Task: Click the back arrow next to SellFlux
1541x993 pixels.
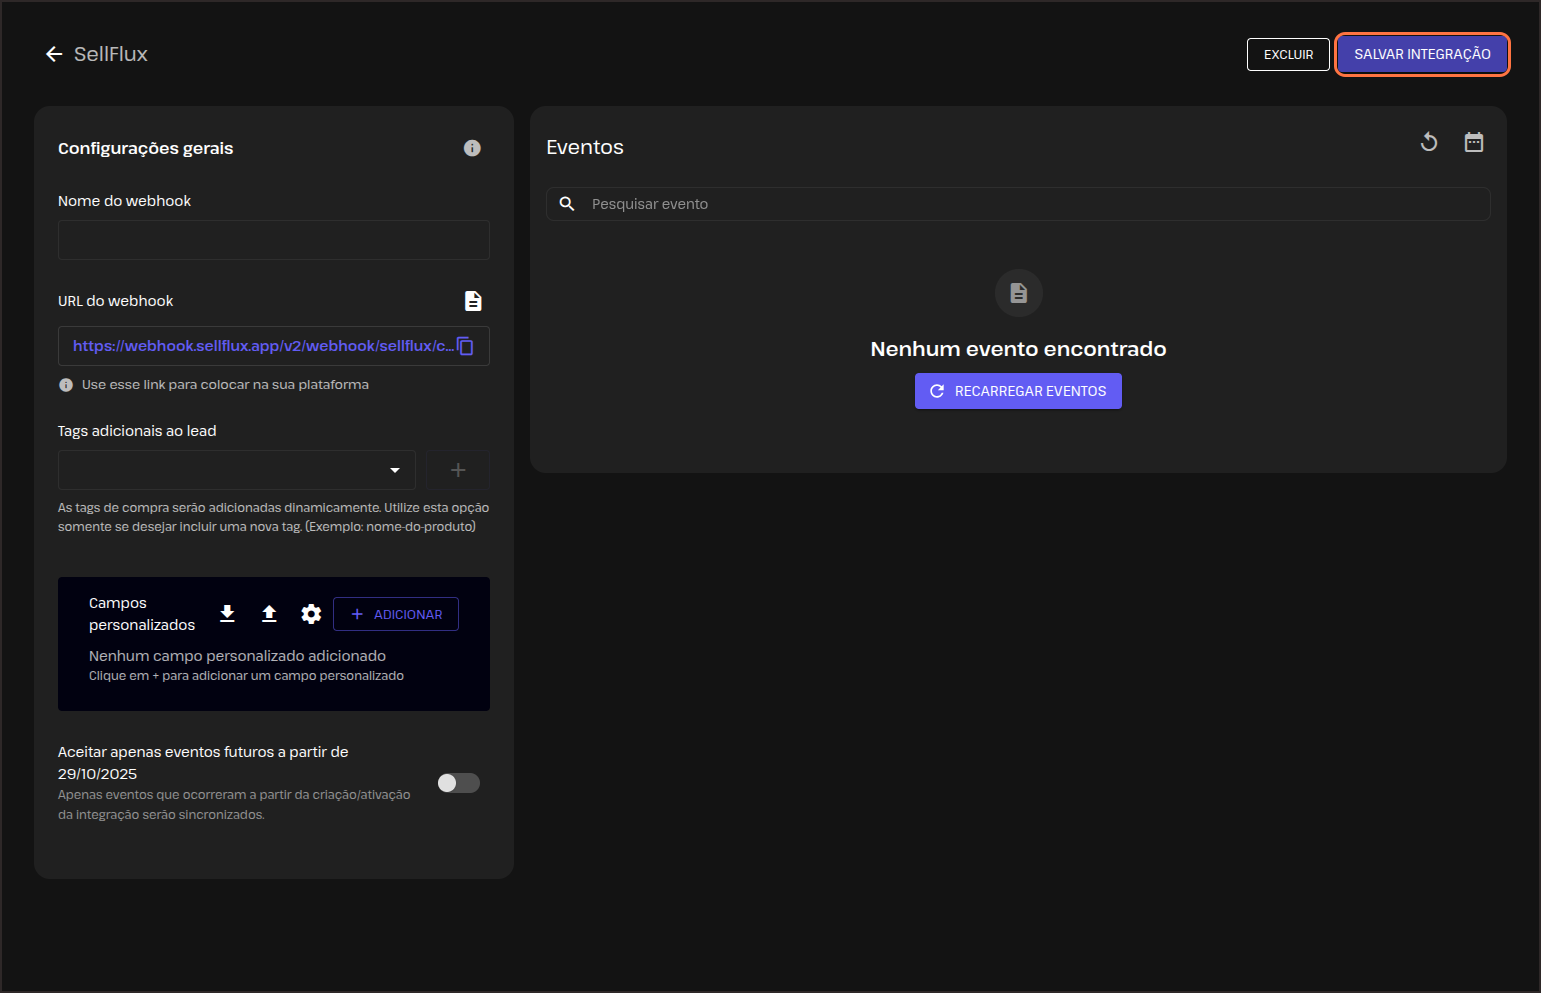Action: (54, 54)
